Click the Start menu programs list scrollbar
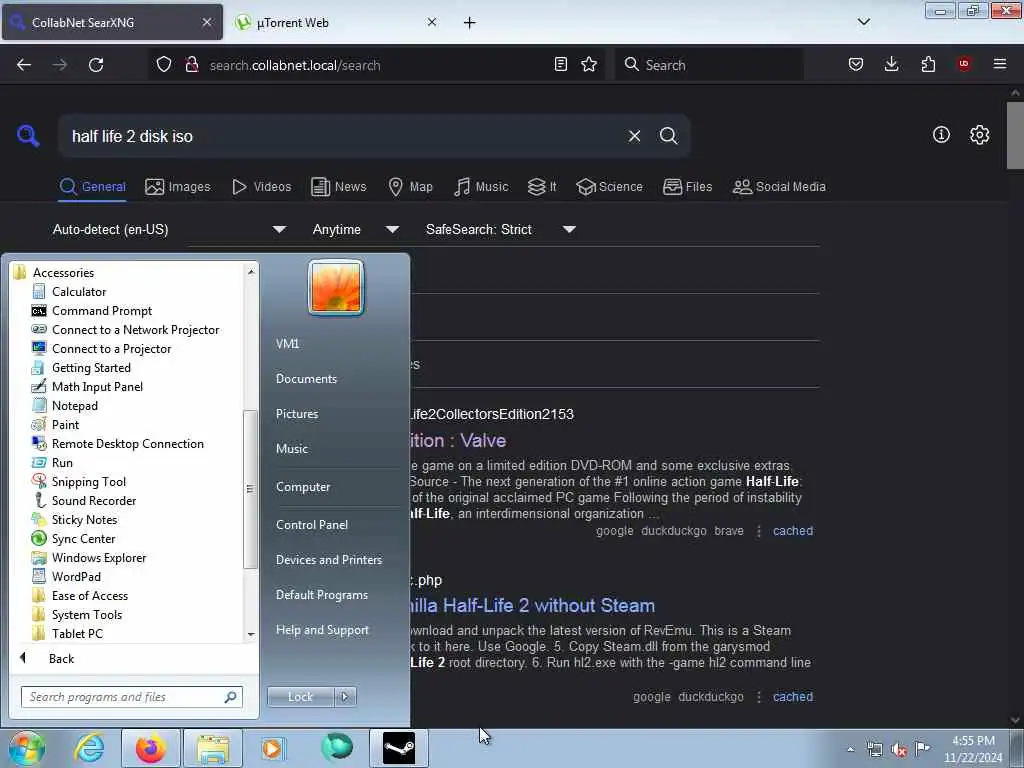Viewport: 1024px width, 768px height. (251, 488)
